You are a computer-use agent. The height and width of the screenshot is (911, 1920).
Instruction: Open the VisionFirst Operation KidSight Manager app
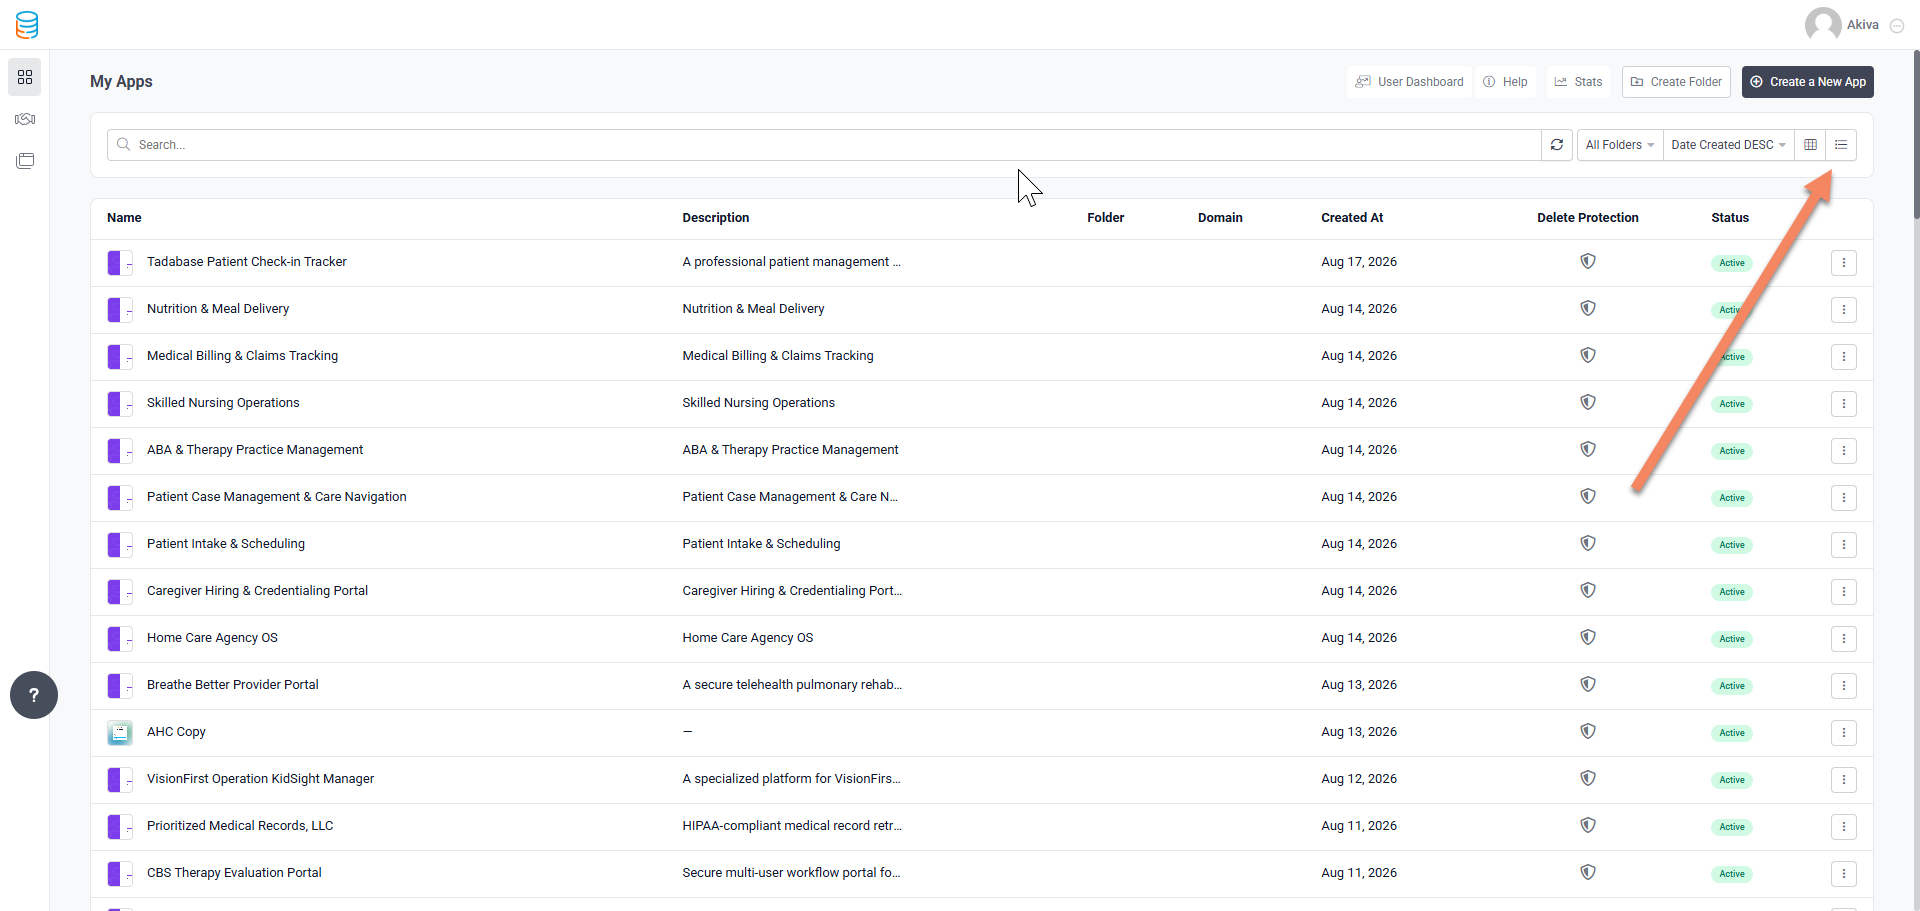260,779
